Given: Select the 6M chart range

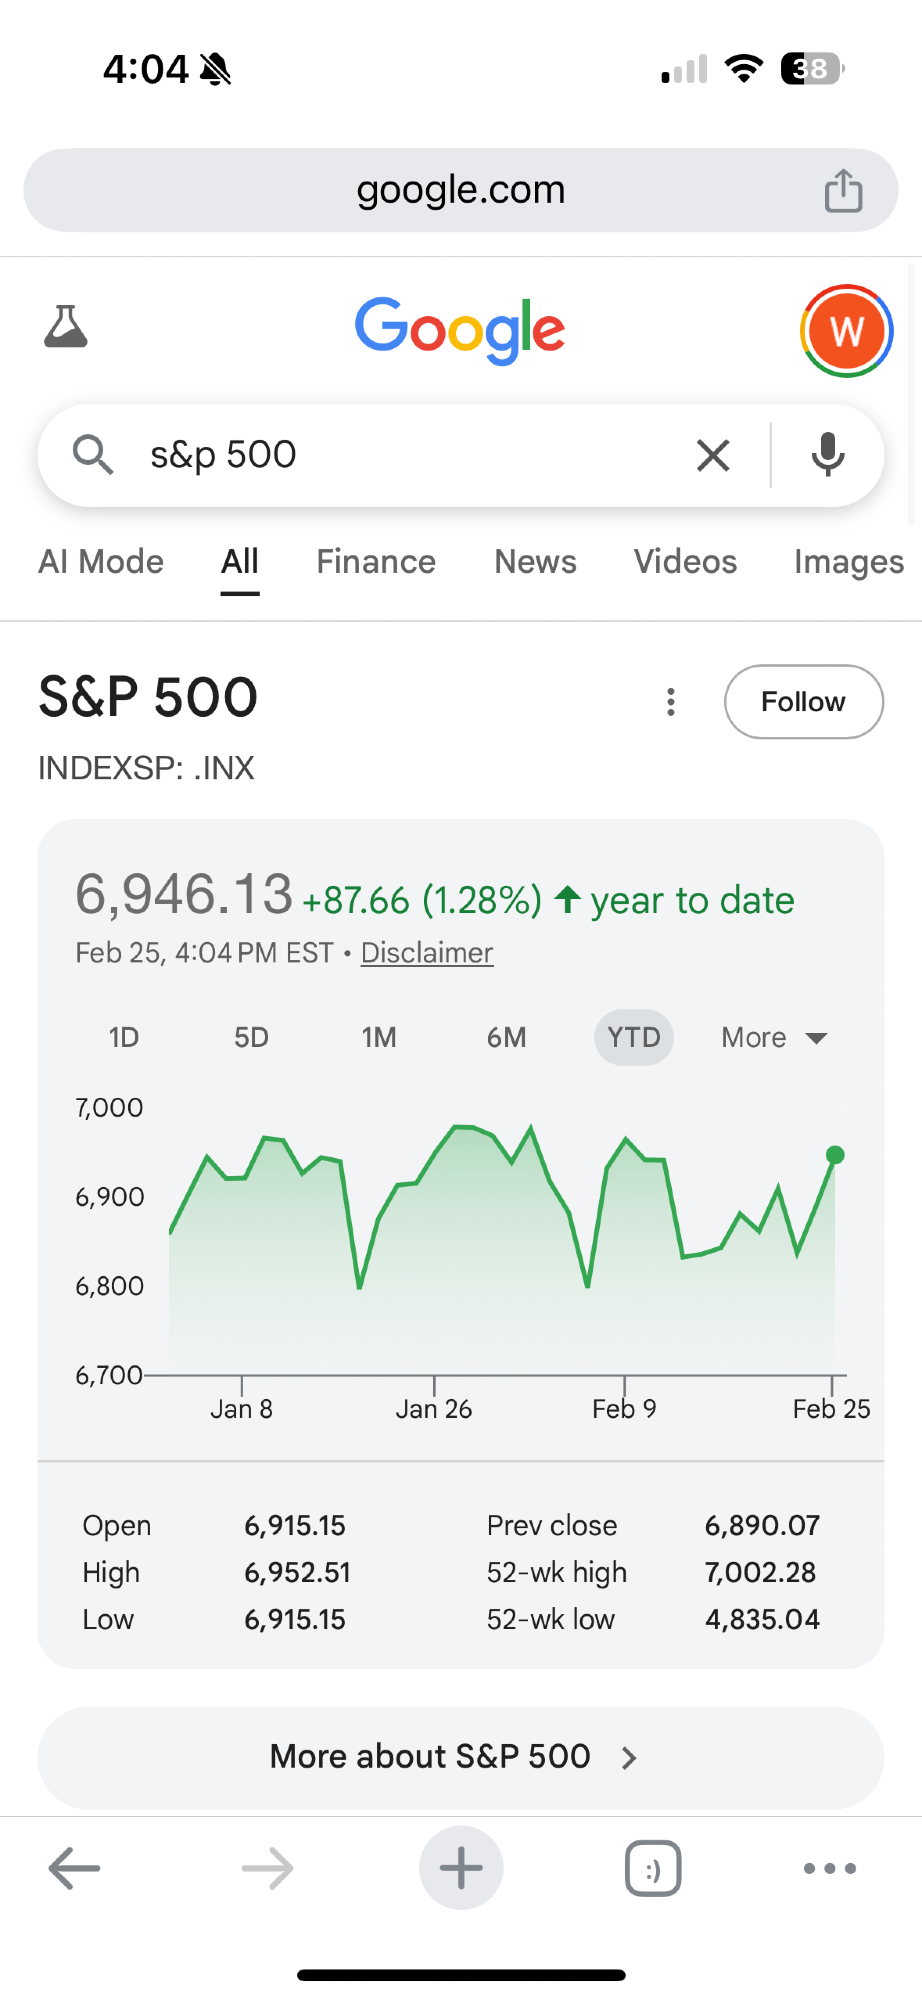Looking at the screenshot, I should pos(506,1037).
